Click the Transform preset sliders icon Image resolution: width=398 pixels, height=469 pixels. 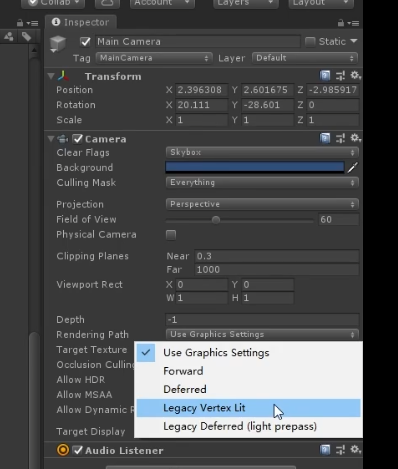pos(340,76)
